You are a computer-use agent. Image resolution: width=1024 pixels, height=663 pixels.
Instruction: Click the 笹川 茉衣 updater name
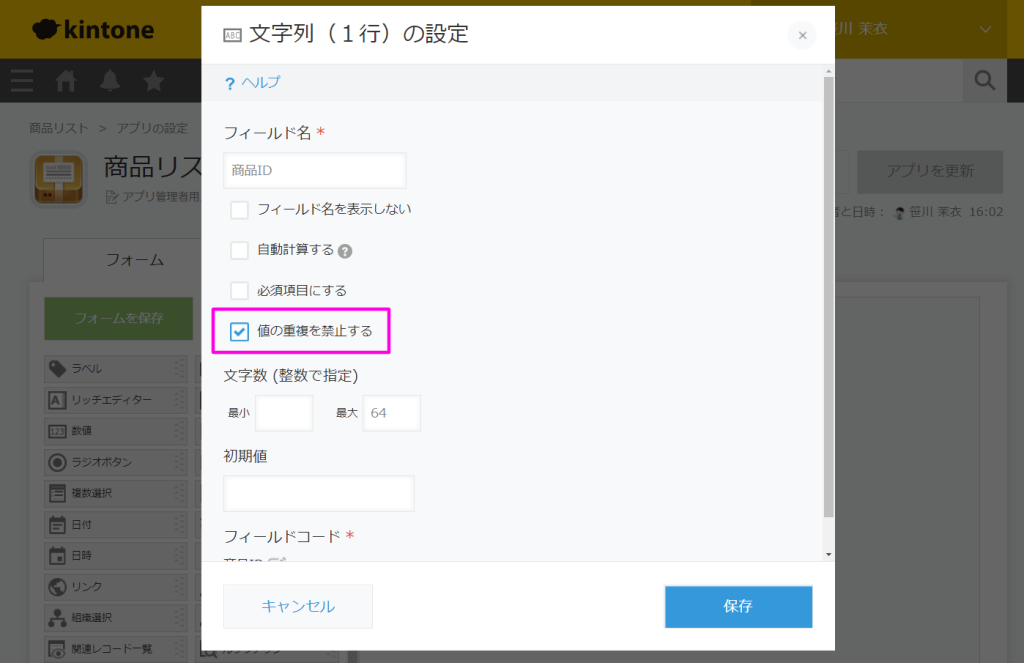pos(935,212)
